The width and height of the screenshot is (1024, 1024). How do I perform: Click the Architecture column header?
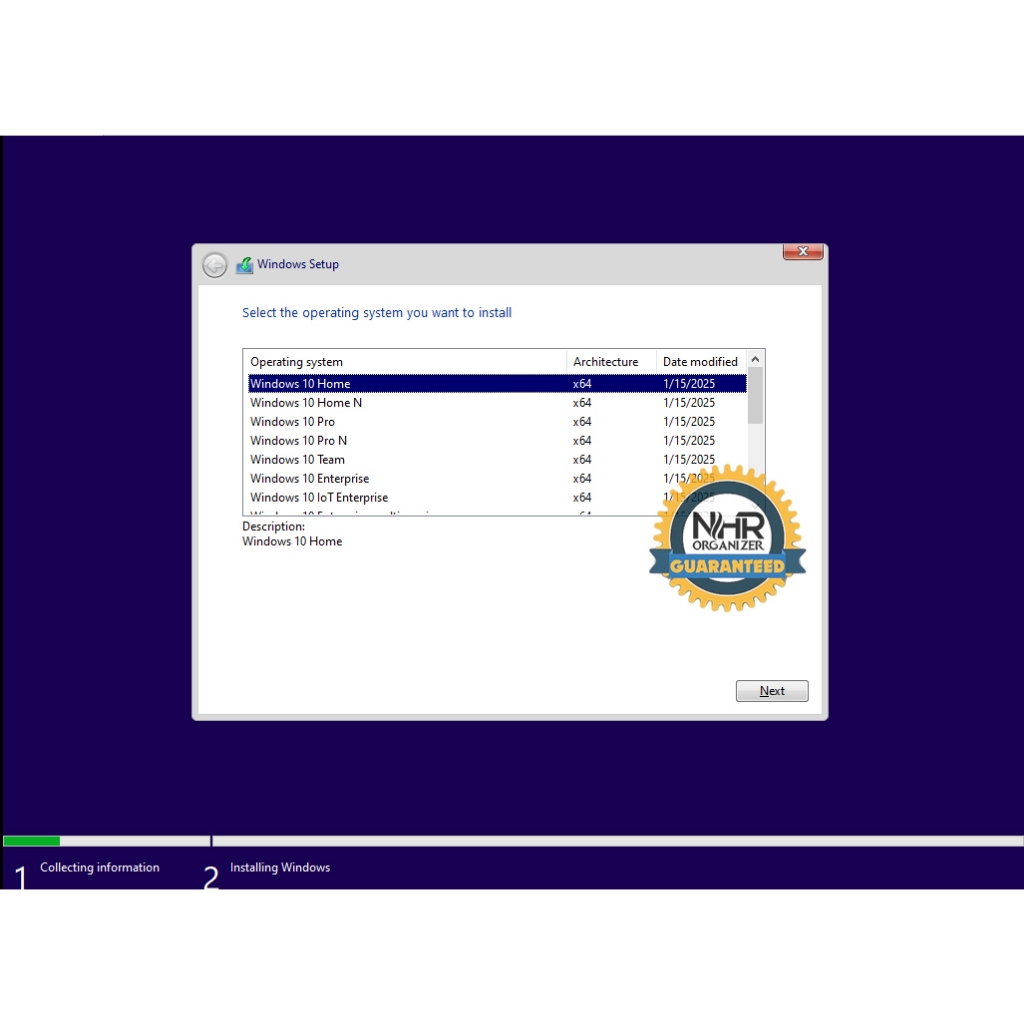611,362
